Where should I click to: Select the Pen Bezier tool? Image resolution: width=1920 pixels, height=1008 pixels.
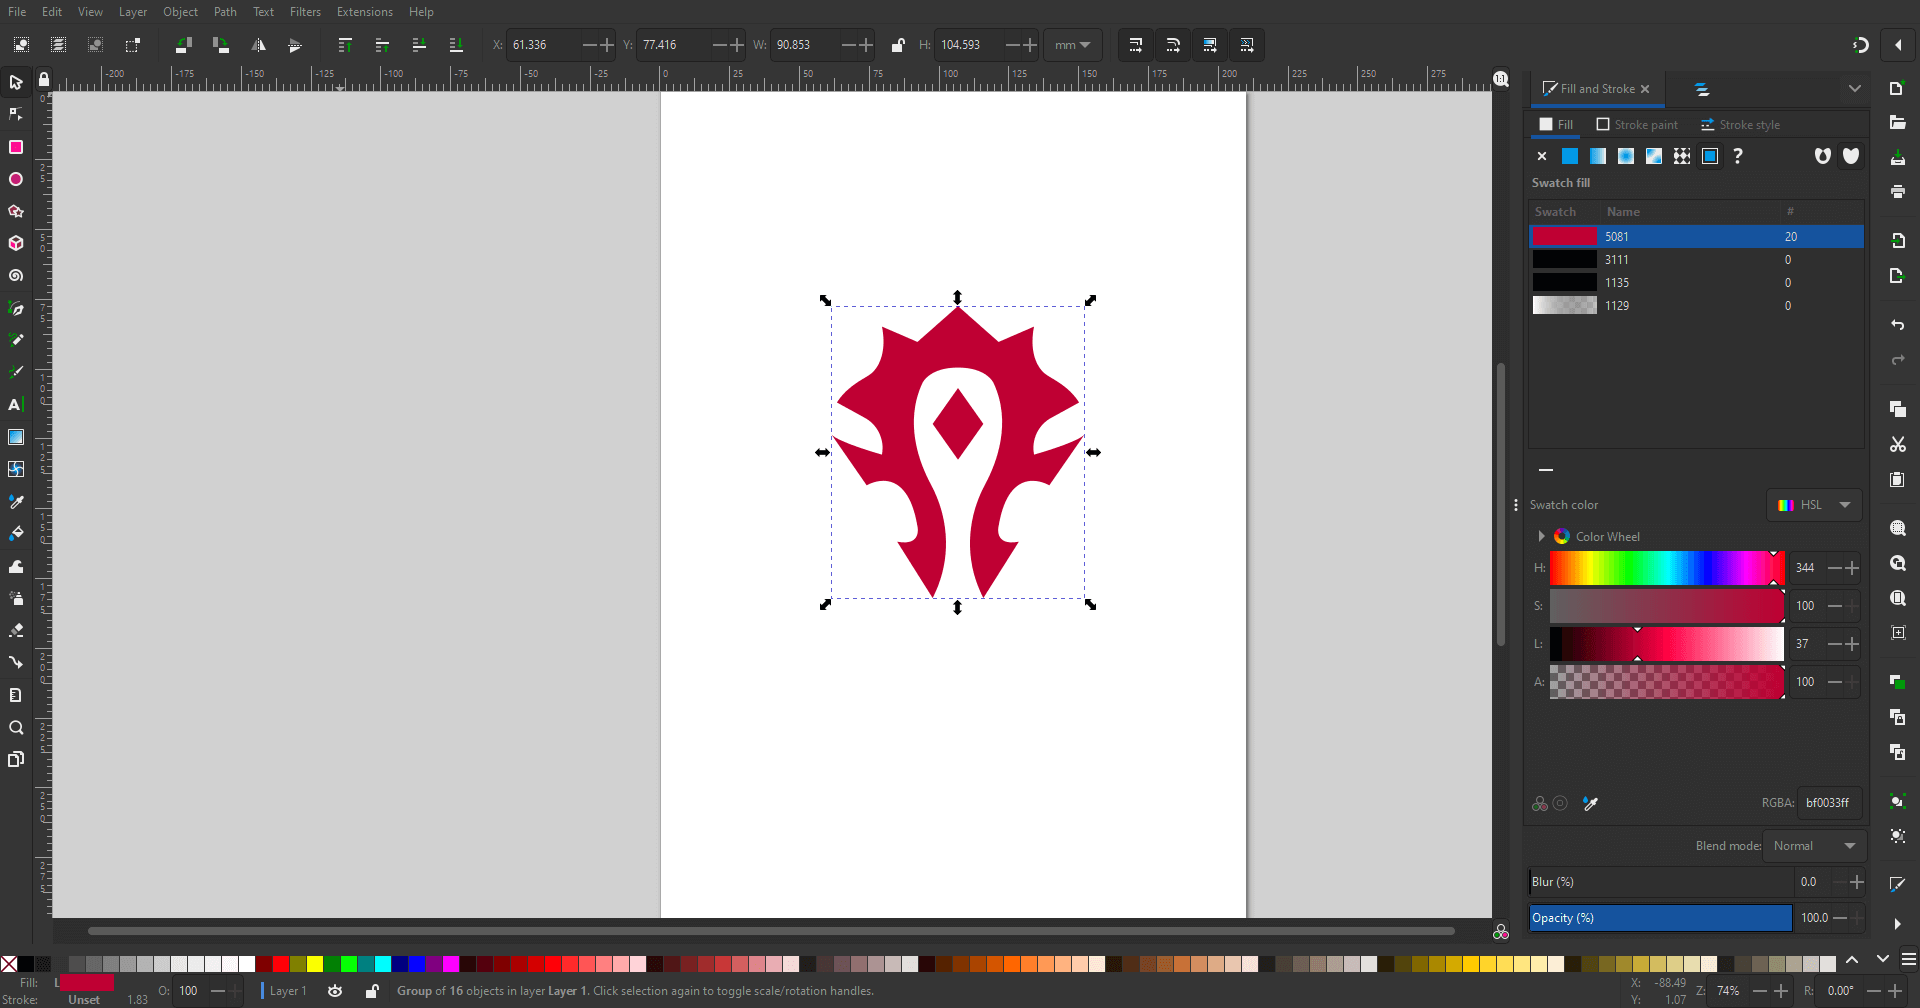pyautogui.click(x=16, y=308)
